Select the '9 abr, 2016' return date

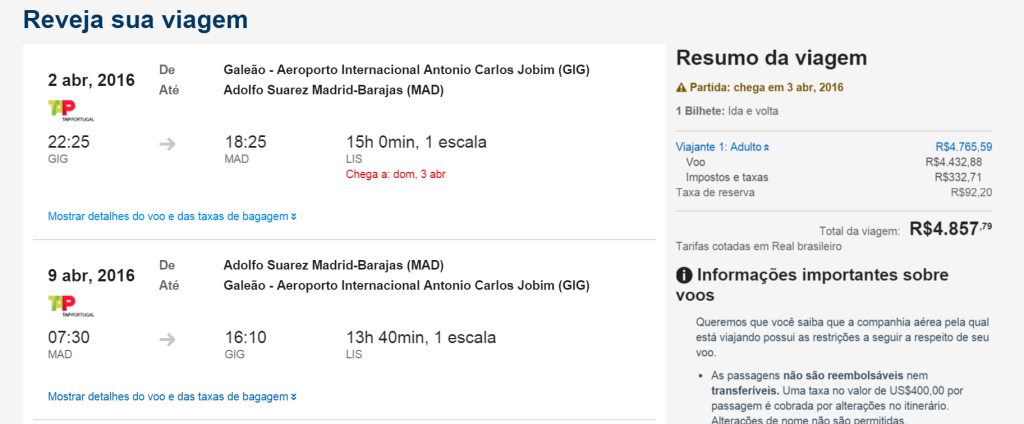click(x=91, y=275)
